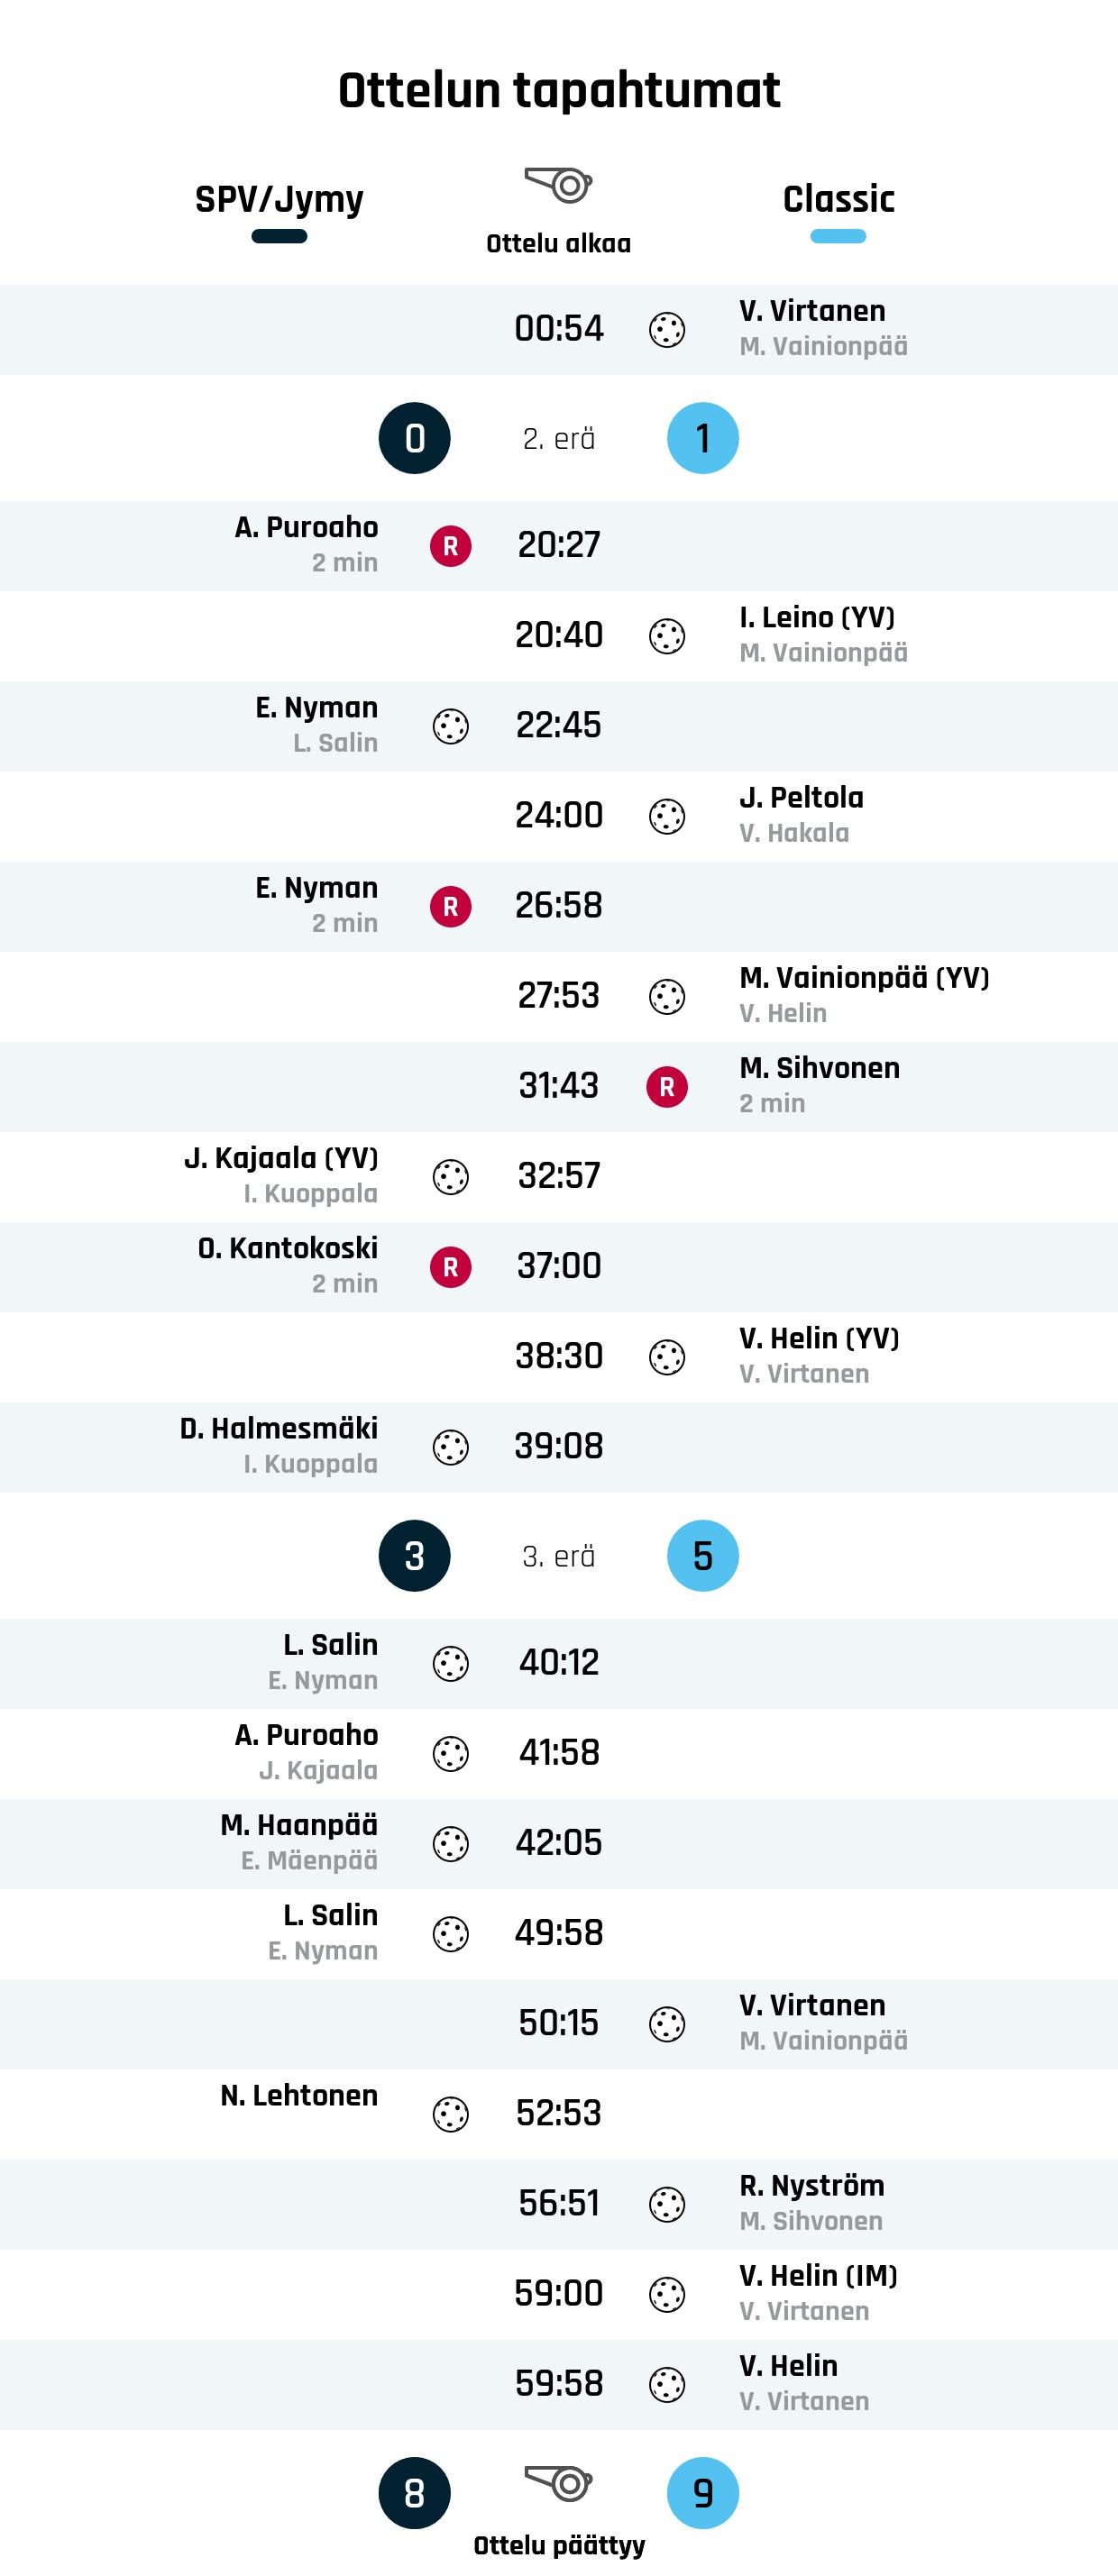Click the 2. erä SPV/Jymy score 0
Image resolution: width=1118 pixels, height=2576 pixels.
415,438
